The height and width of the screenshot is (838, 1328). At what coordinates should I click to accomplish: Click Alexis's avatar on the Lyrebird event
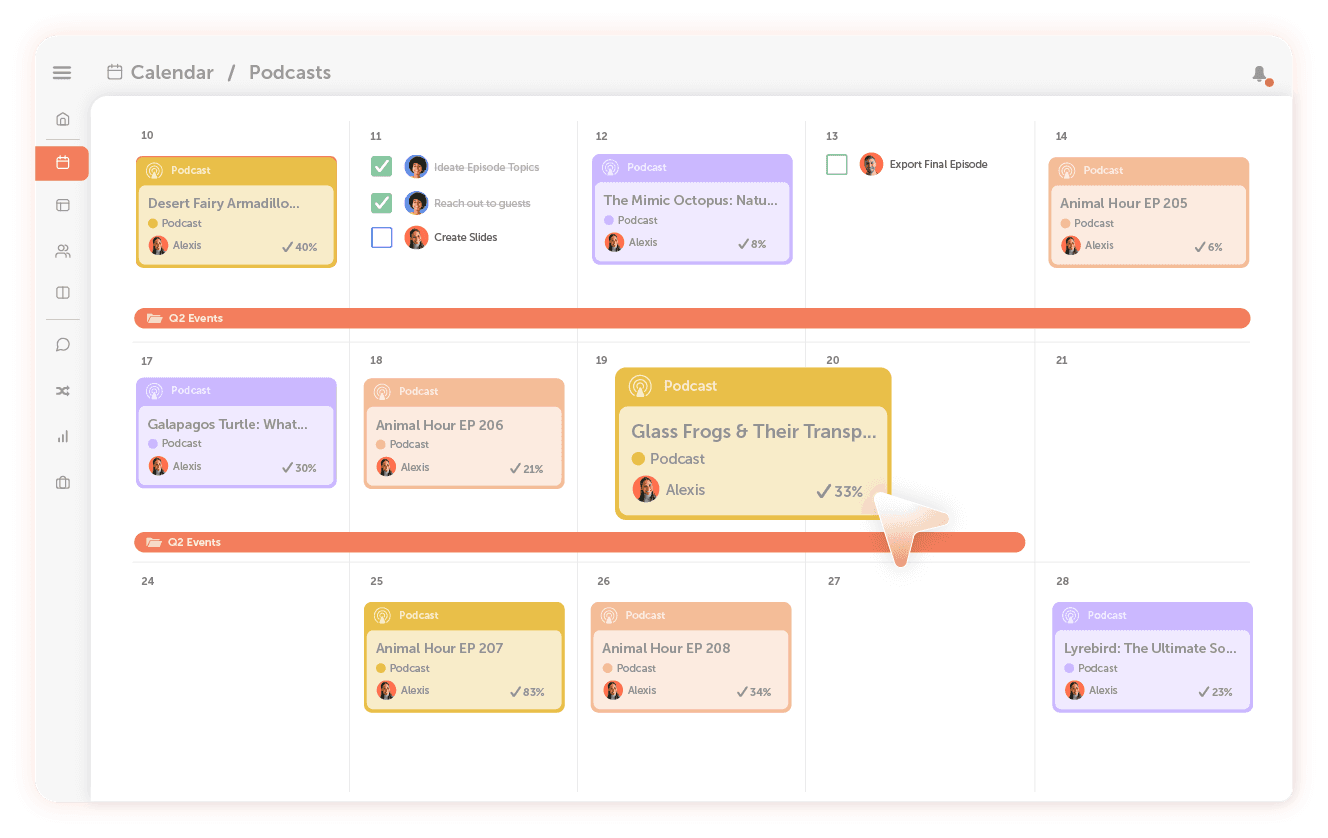[1074, 690]
